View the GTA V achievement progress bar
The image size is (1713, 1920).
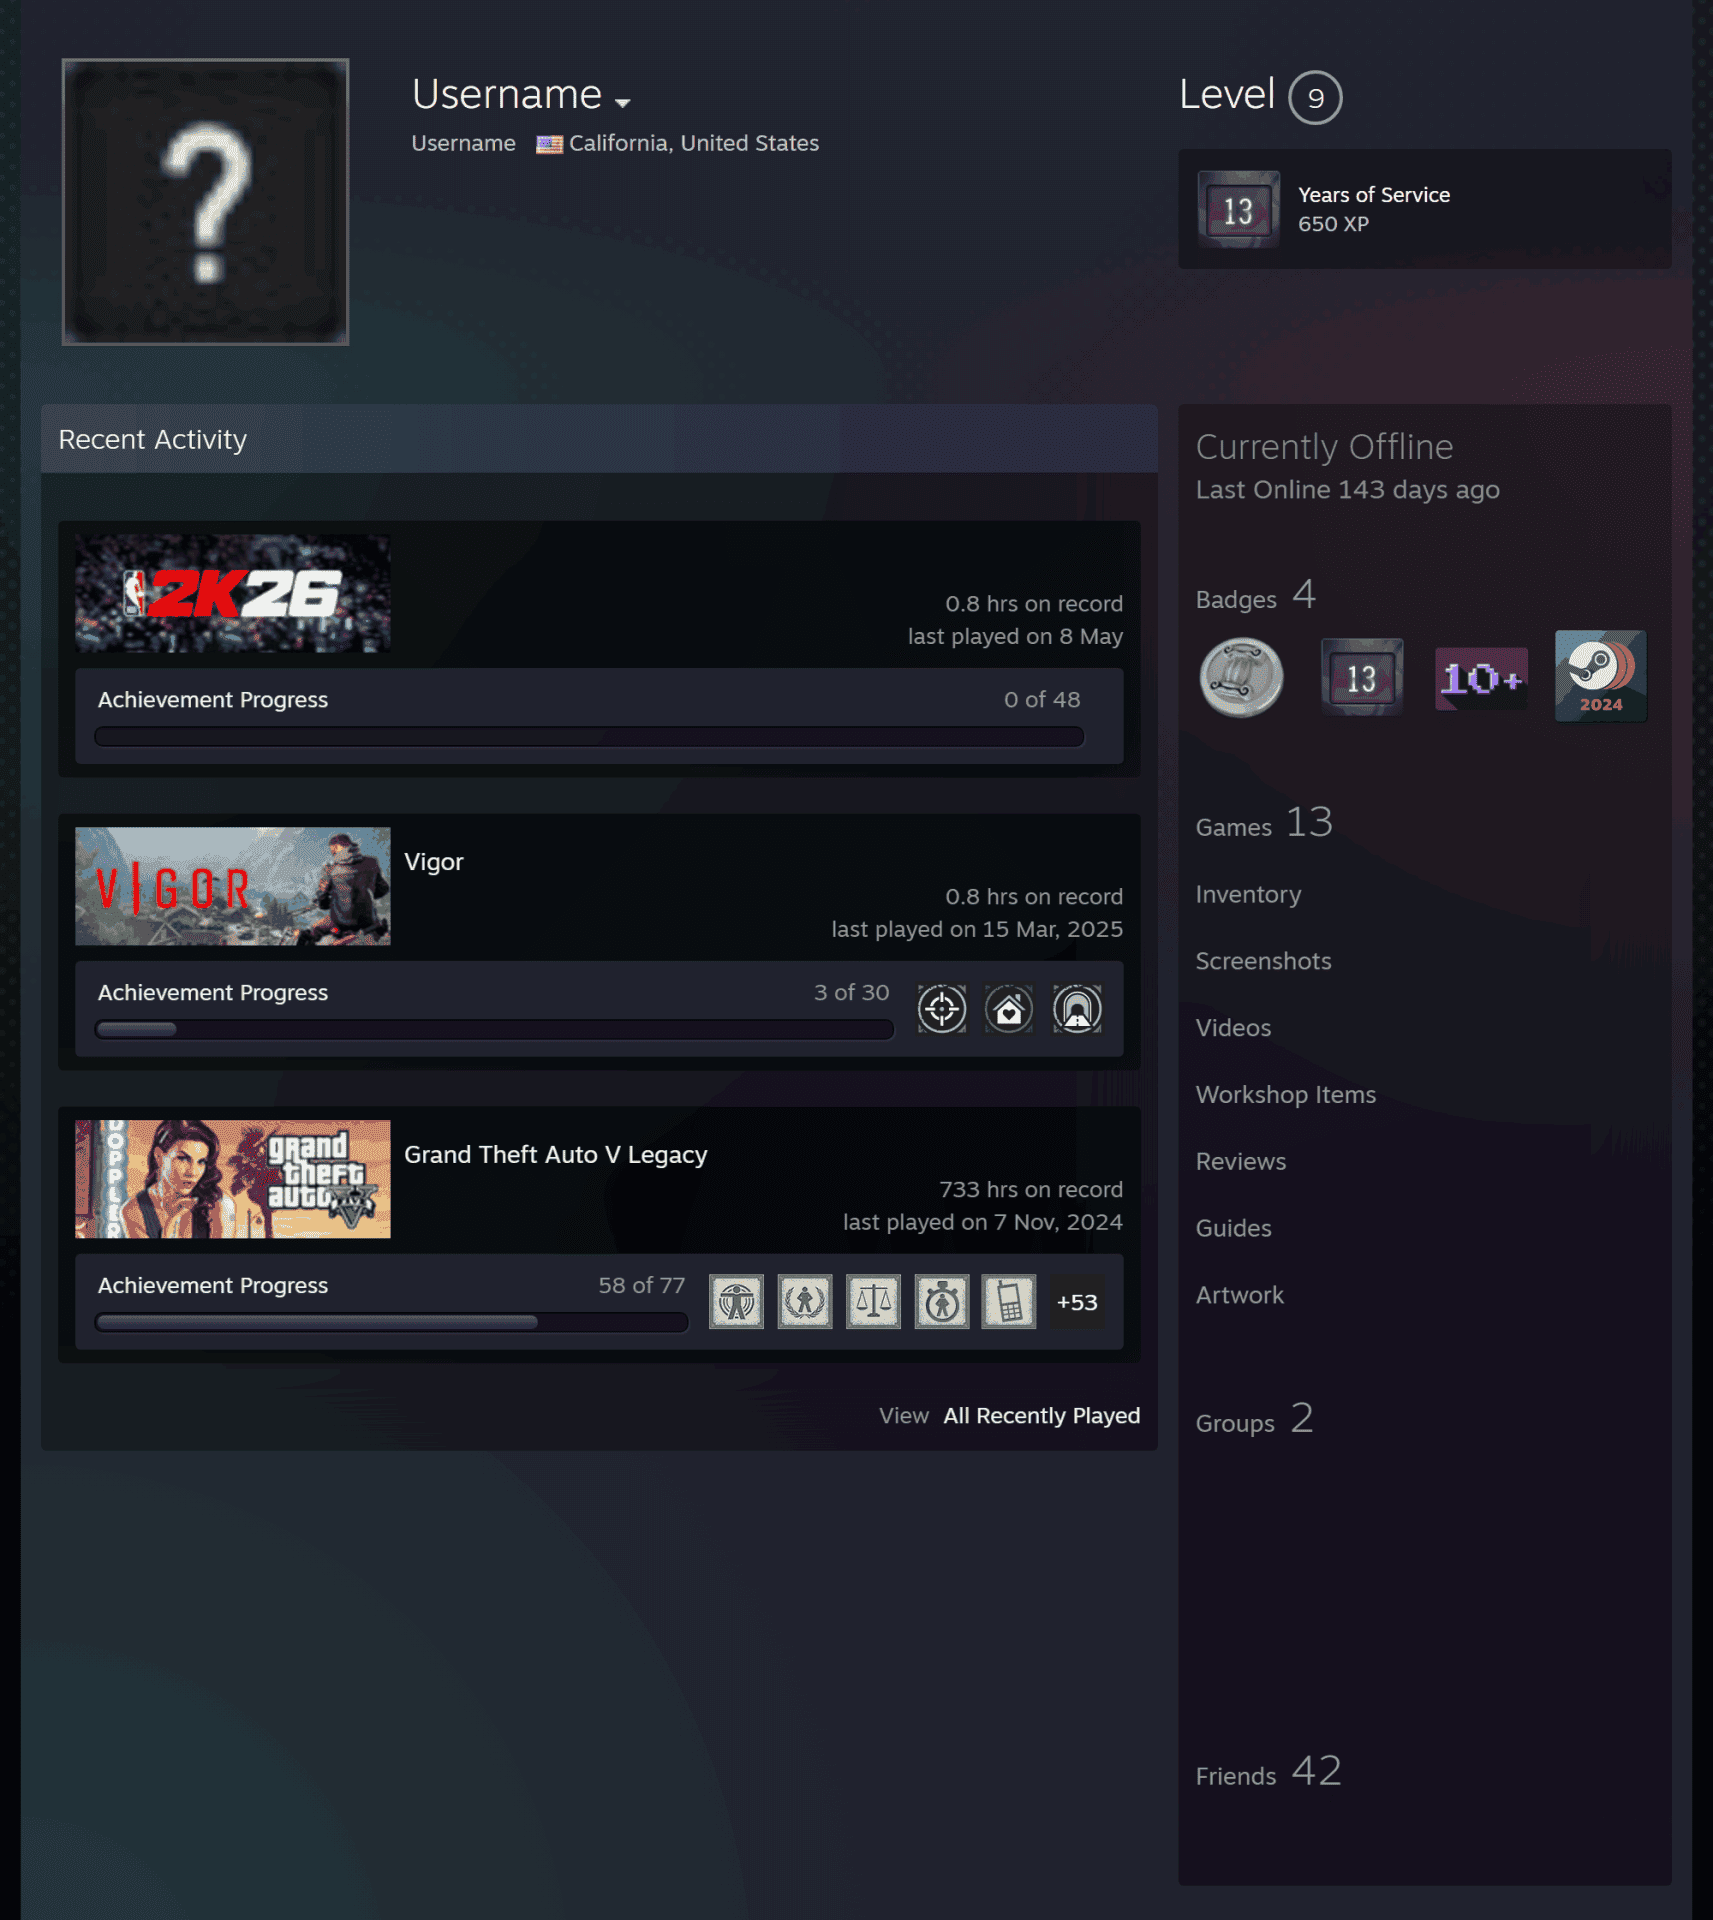[x=391, y=1323]
